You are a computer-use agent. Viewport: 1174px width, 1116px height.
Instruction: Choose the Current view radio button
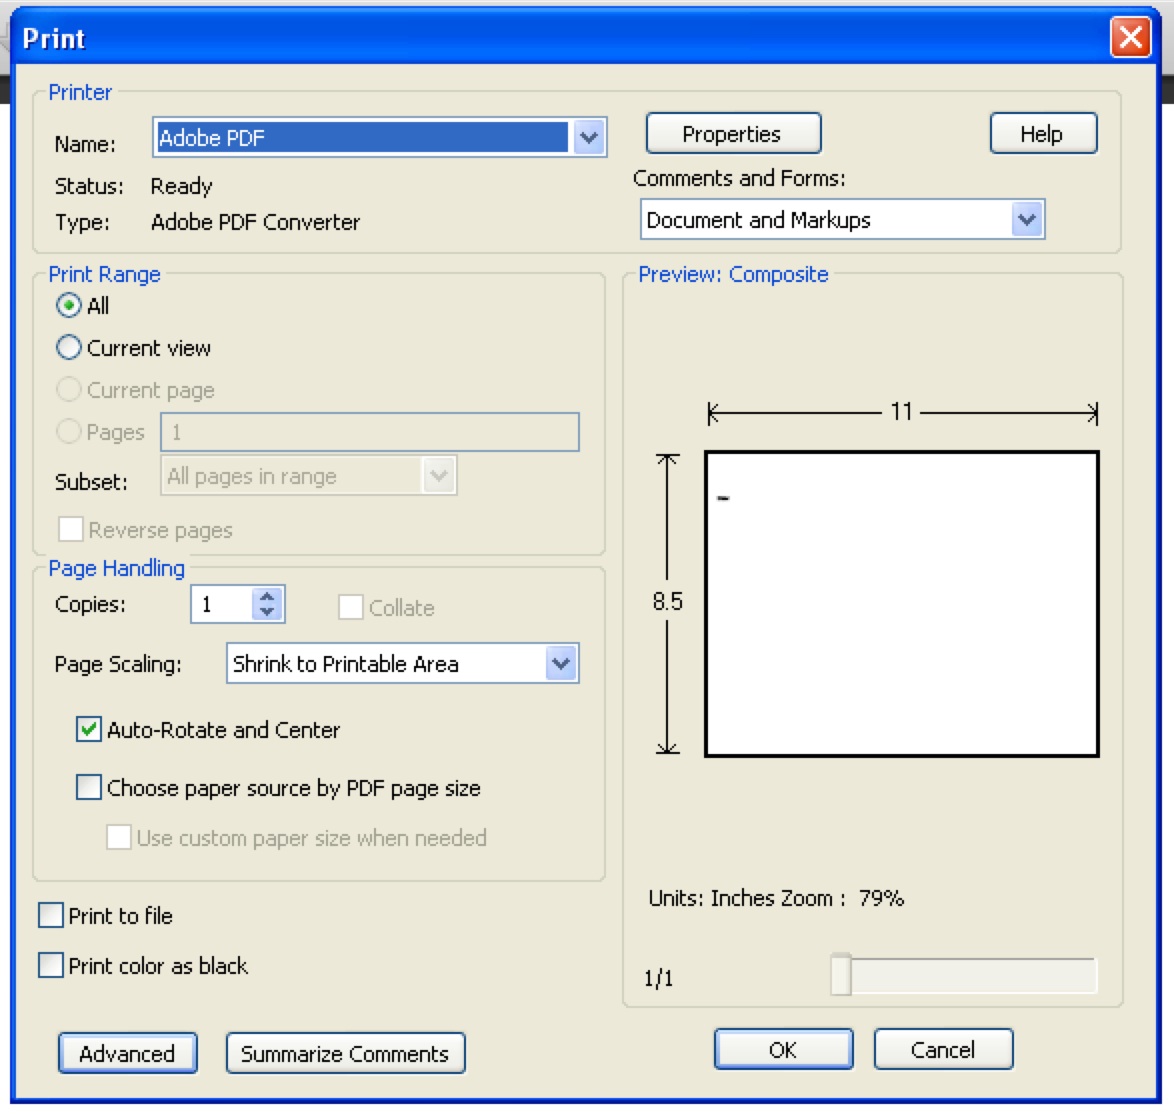point(69,348)
